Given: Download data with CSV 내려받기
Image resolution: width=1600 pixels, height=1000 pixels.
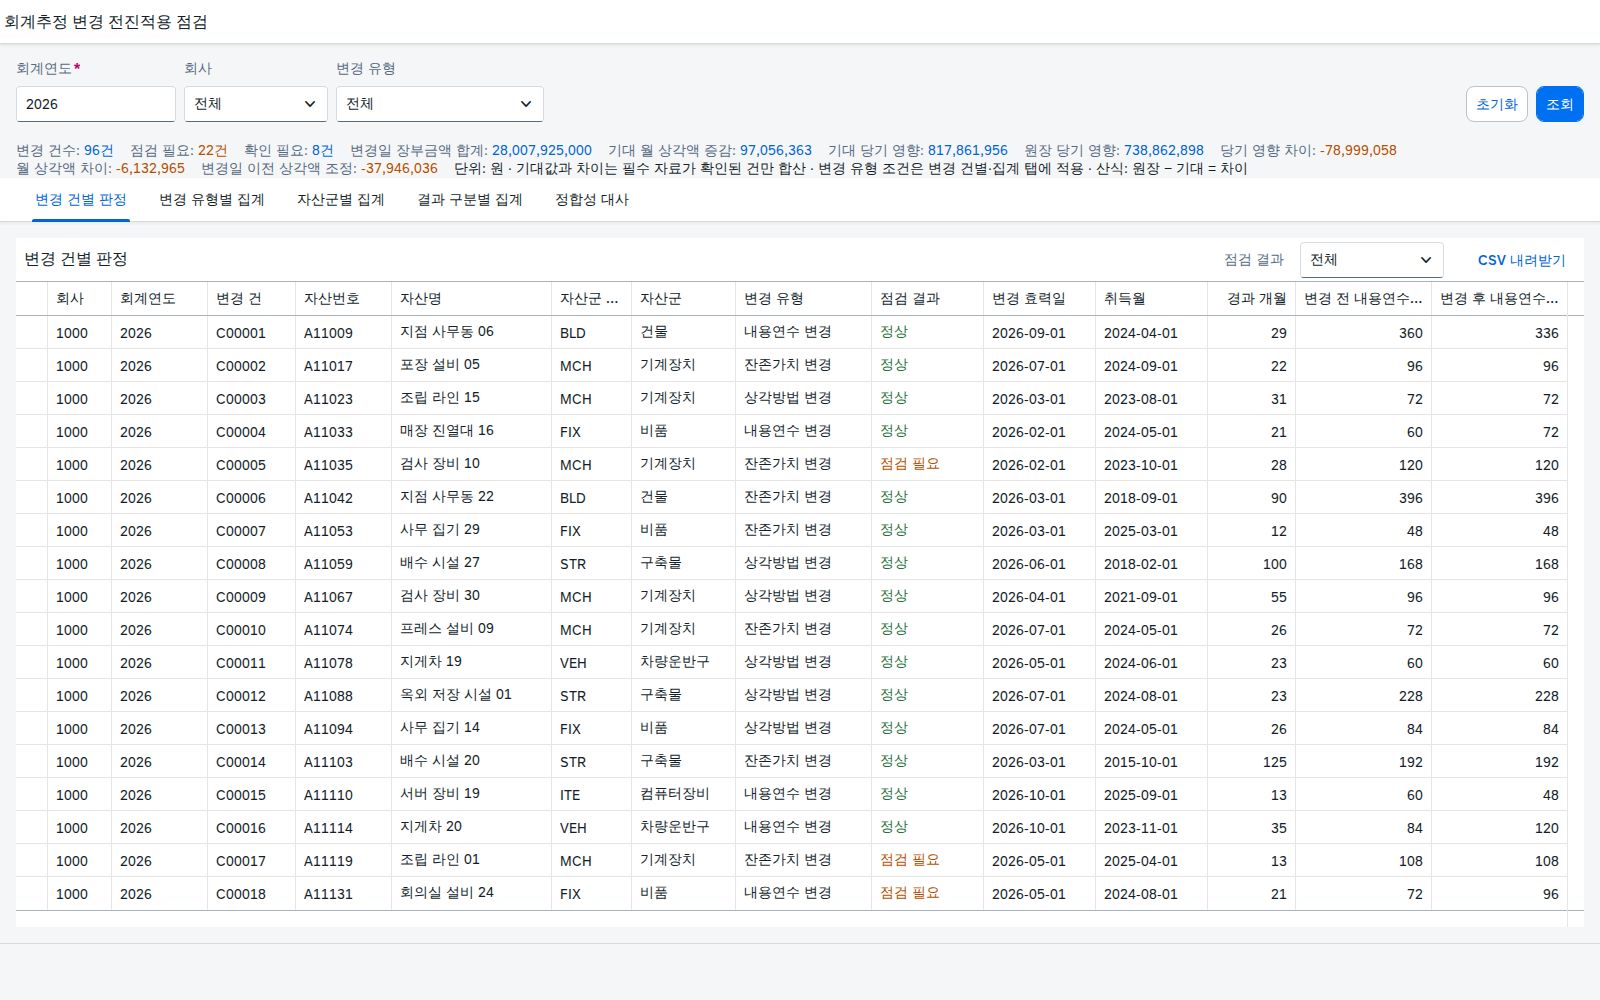Looking at the screenshot, I should click(x=1522, y=260).
